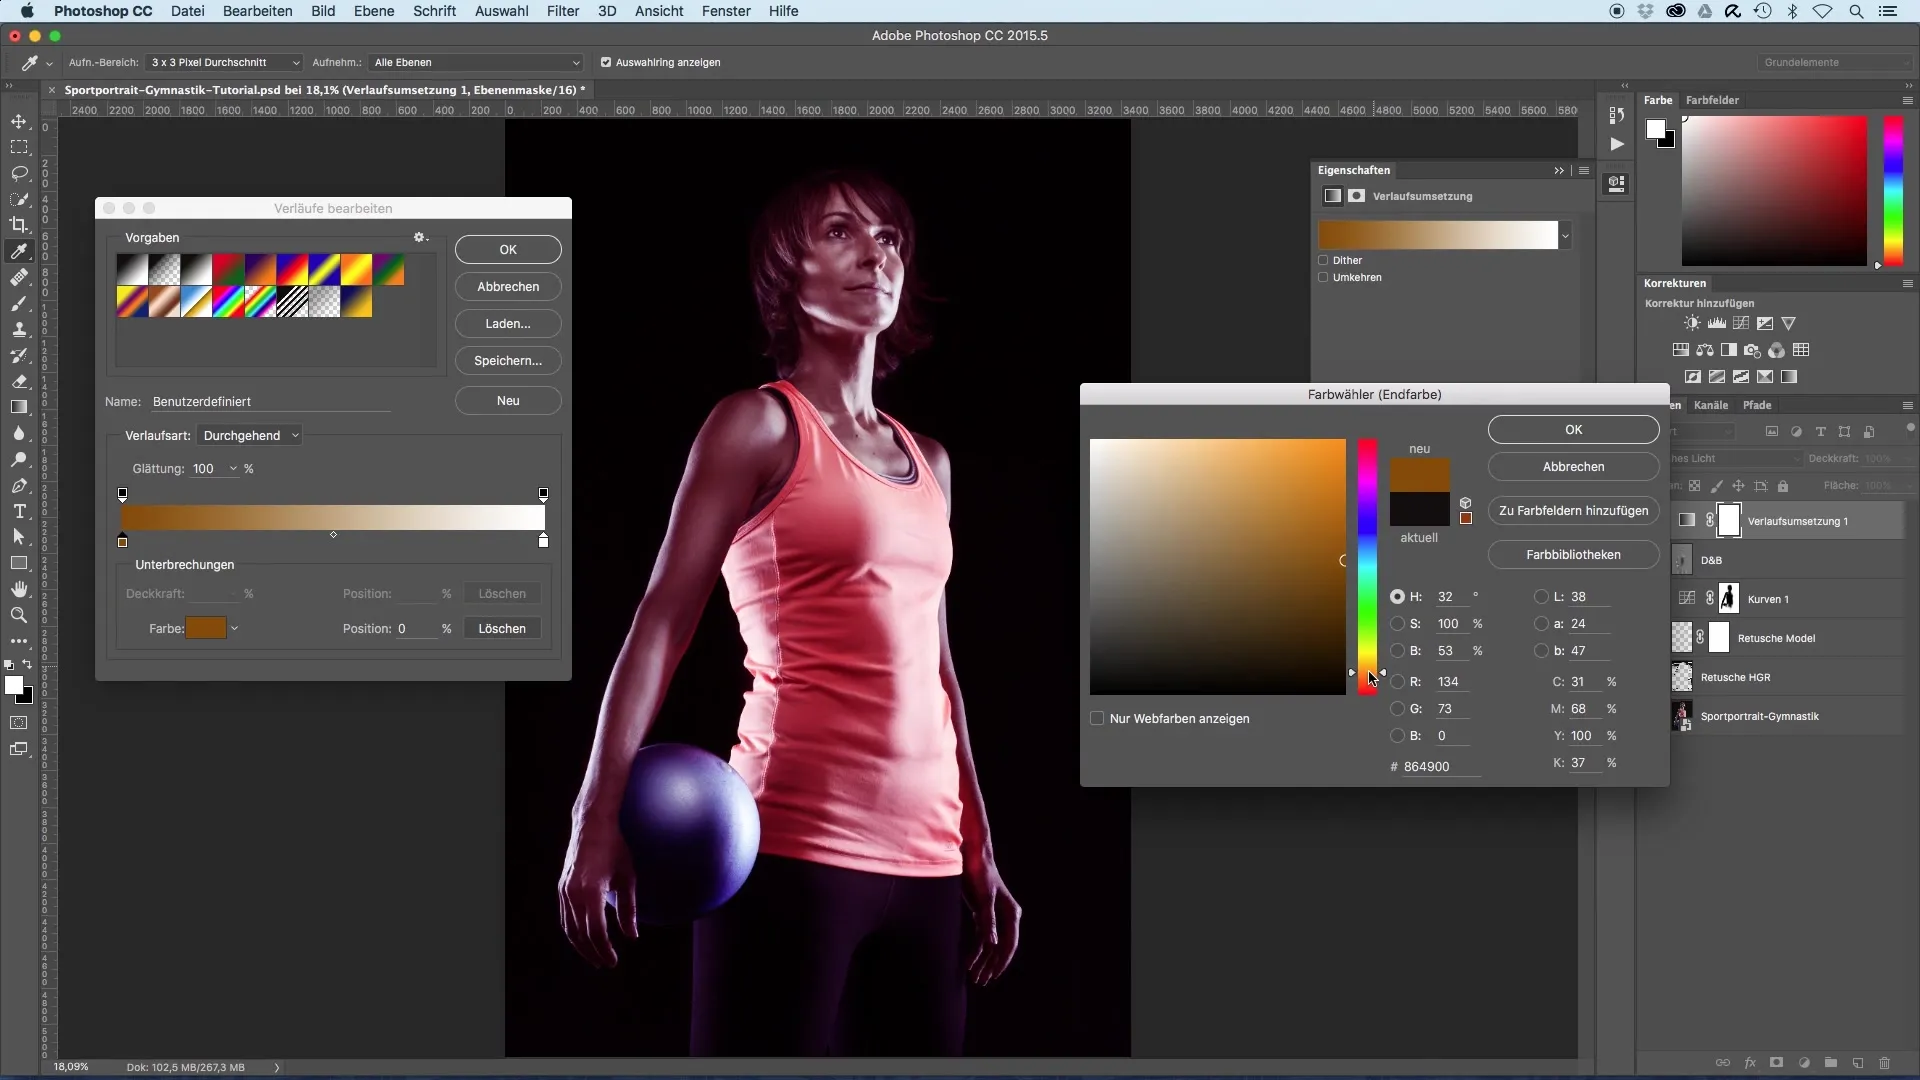Select the Dodge tool
The height and width of the screenshot is (1080, 1920).
[19, 459]
